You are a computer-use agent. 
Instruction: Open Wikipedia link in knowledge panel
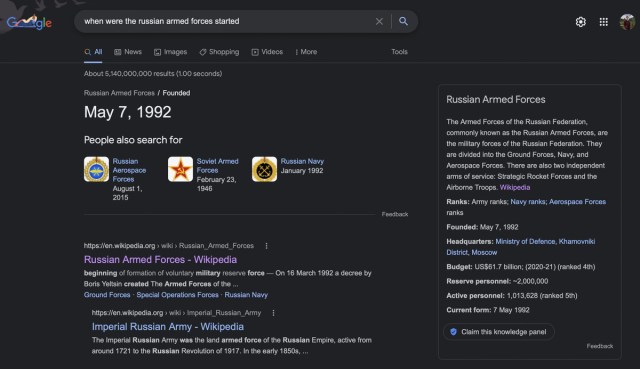tap(515, 187)
